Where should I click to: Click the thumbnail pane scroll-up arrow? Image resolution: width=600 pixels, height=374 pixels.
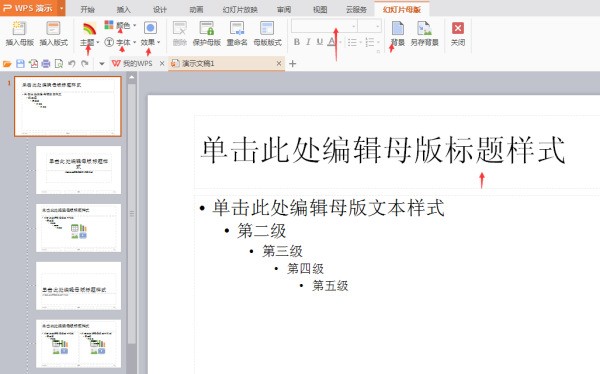click(x=132, y=78)
